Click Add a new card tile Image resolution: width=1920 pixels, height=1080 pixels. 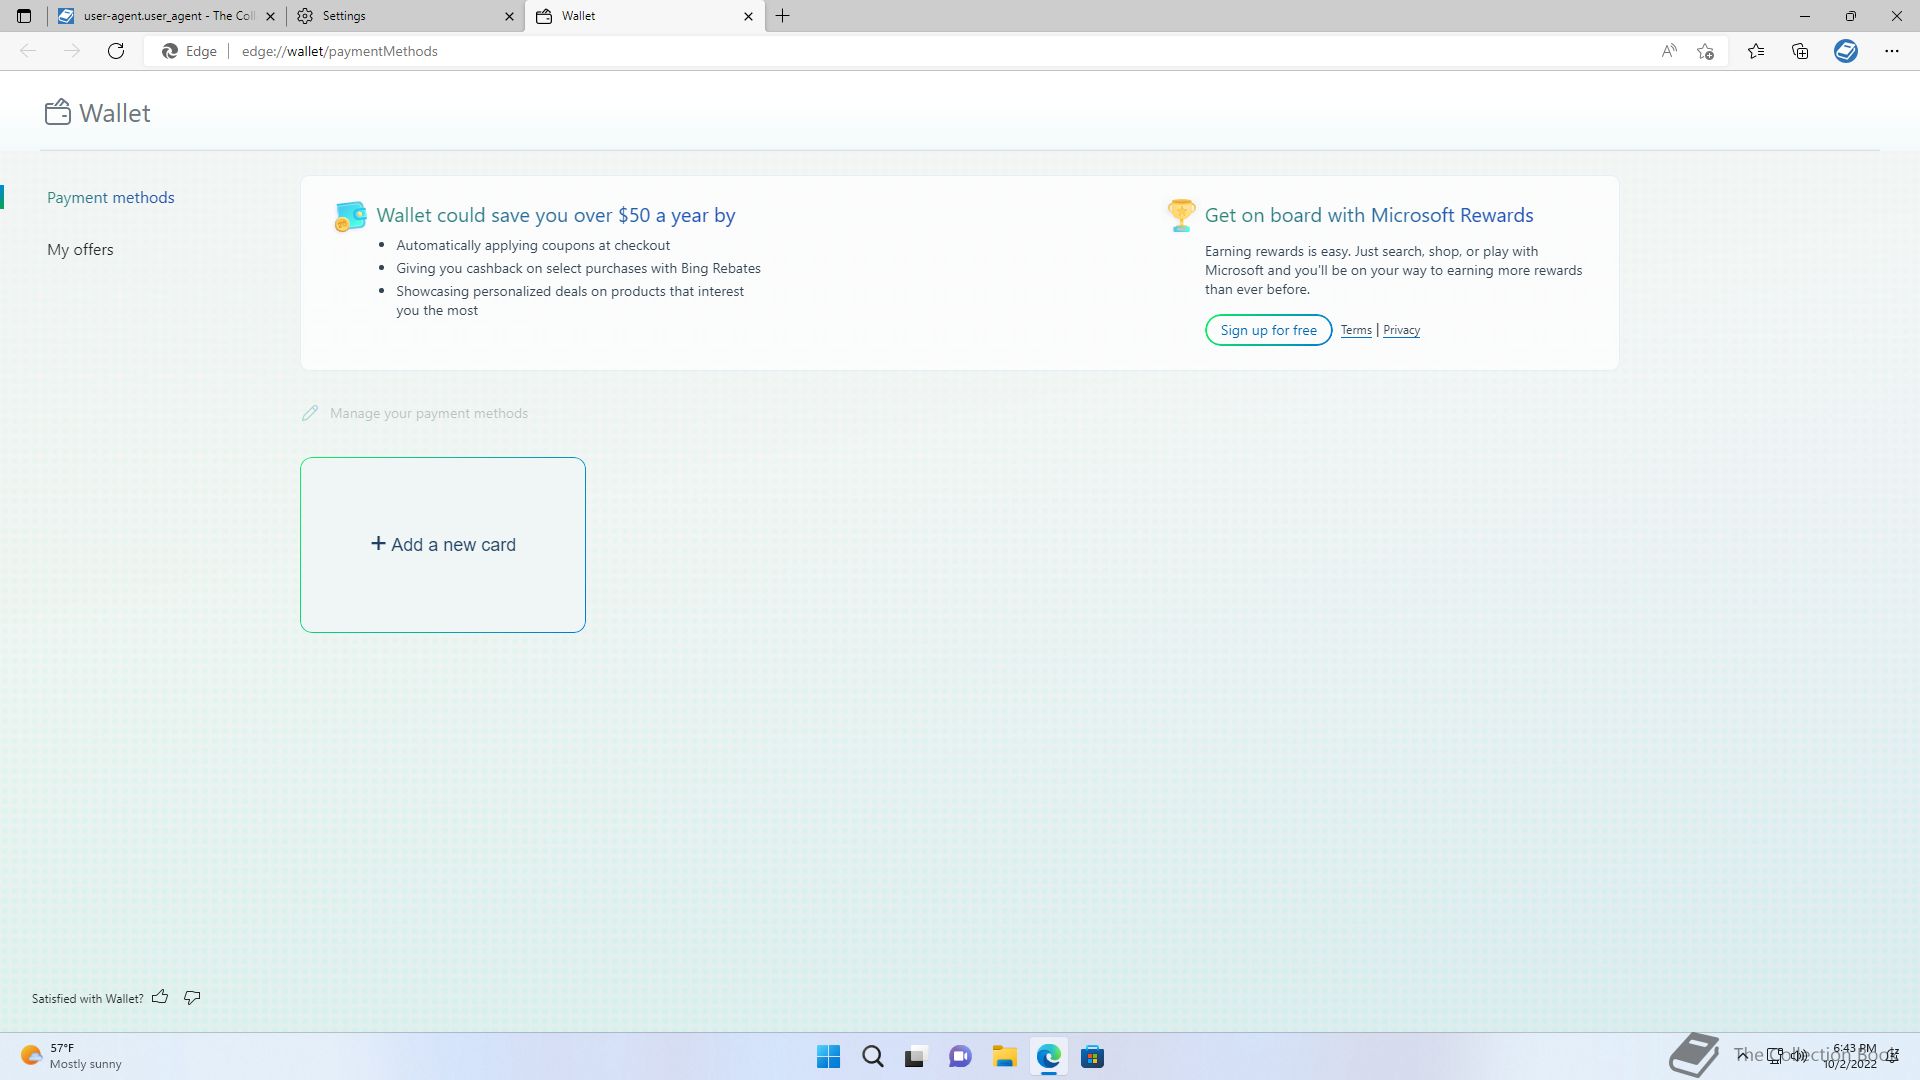(x=443, y=545)
